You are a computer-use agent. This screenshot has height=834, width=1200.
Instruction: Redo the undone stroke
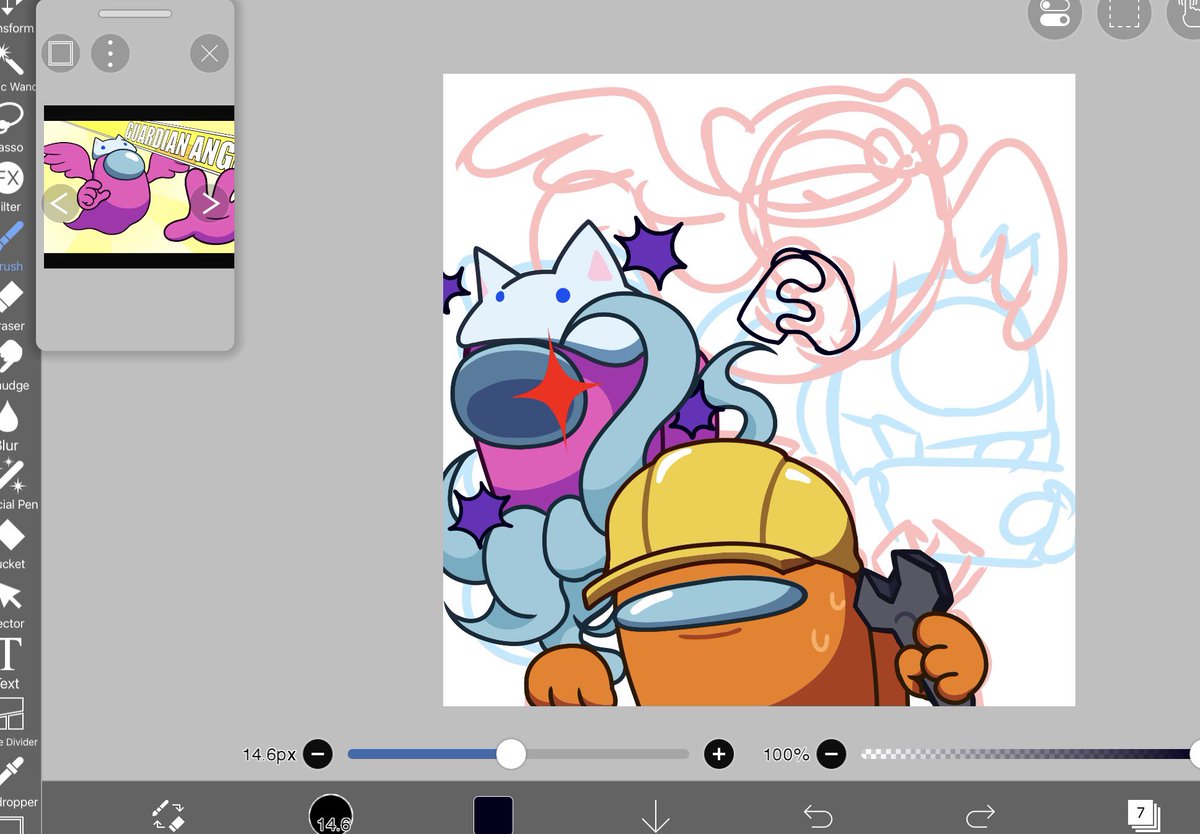(x=981, y=815)
